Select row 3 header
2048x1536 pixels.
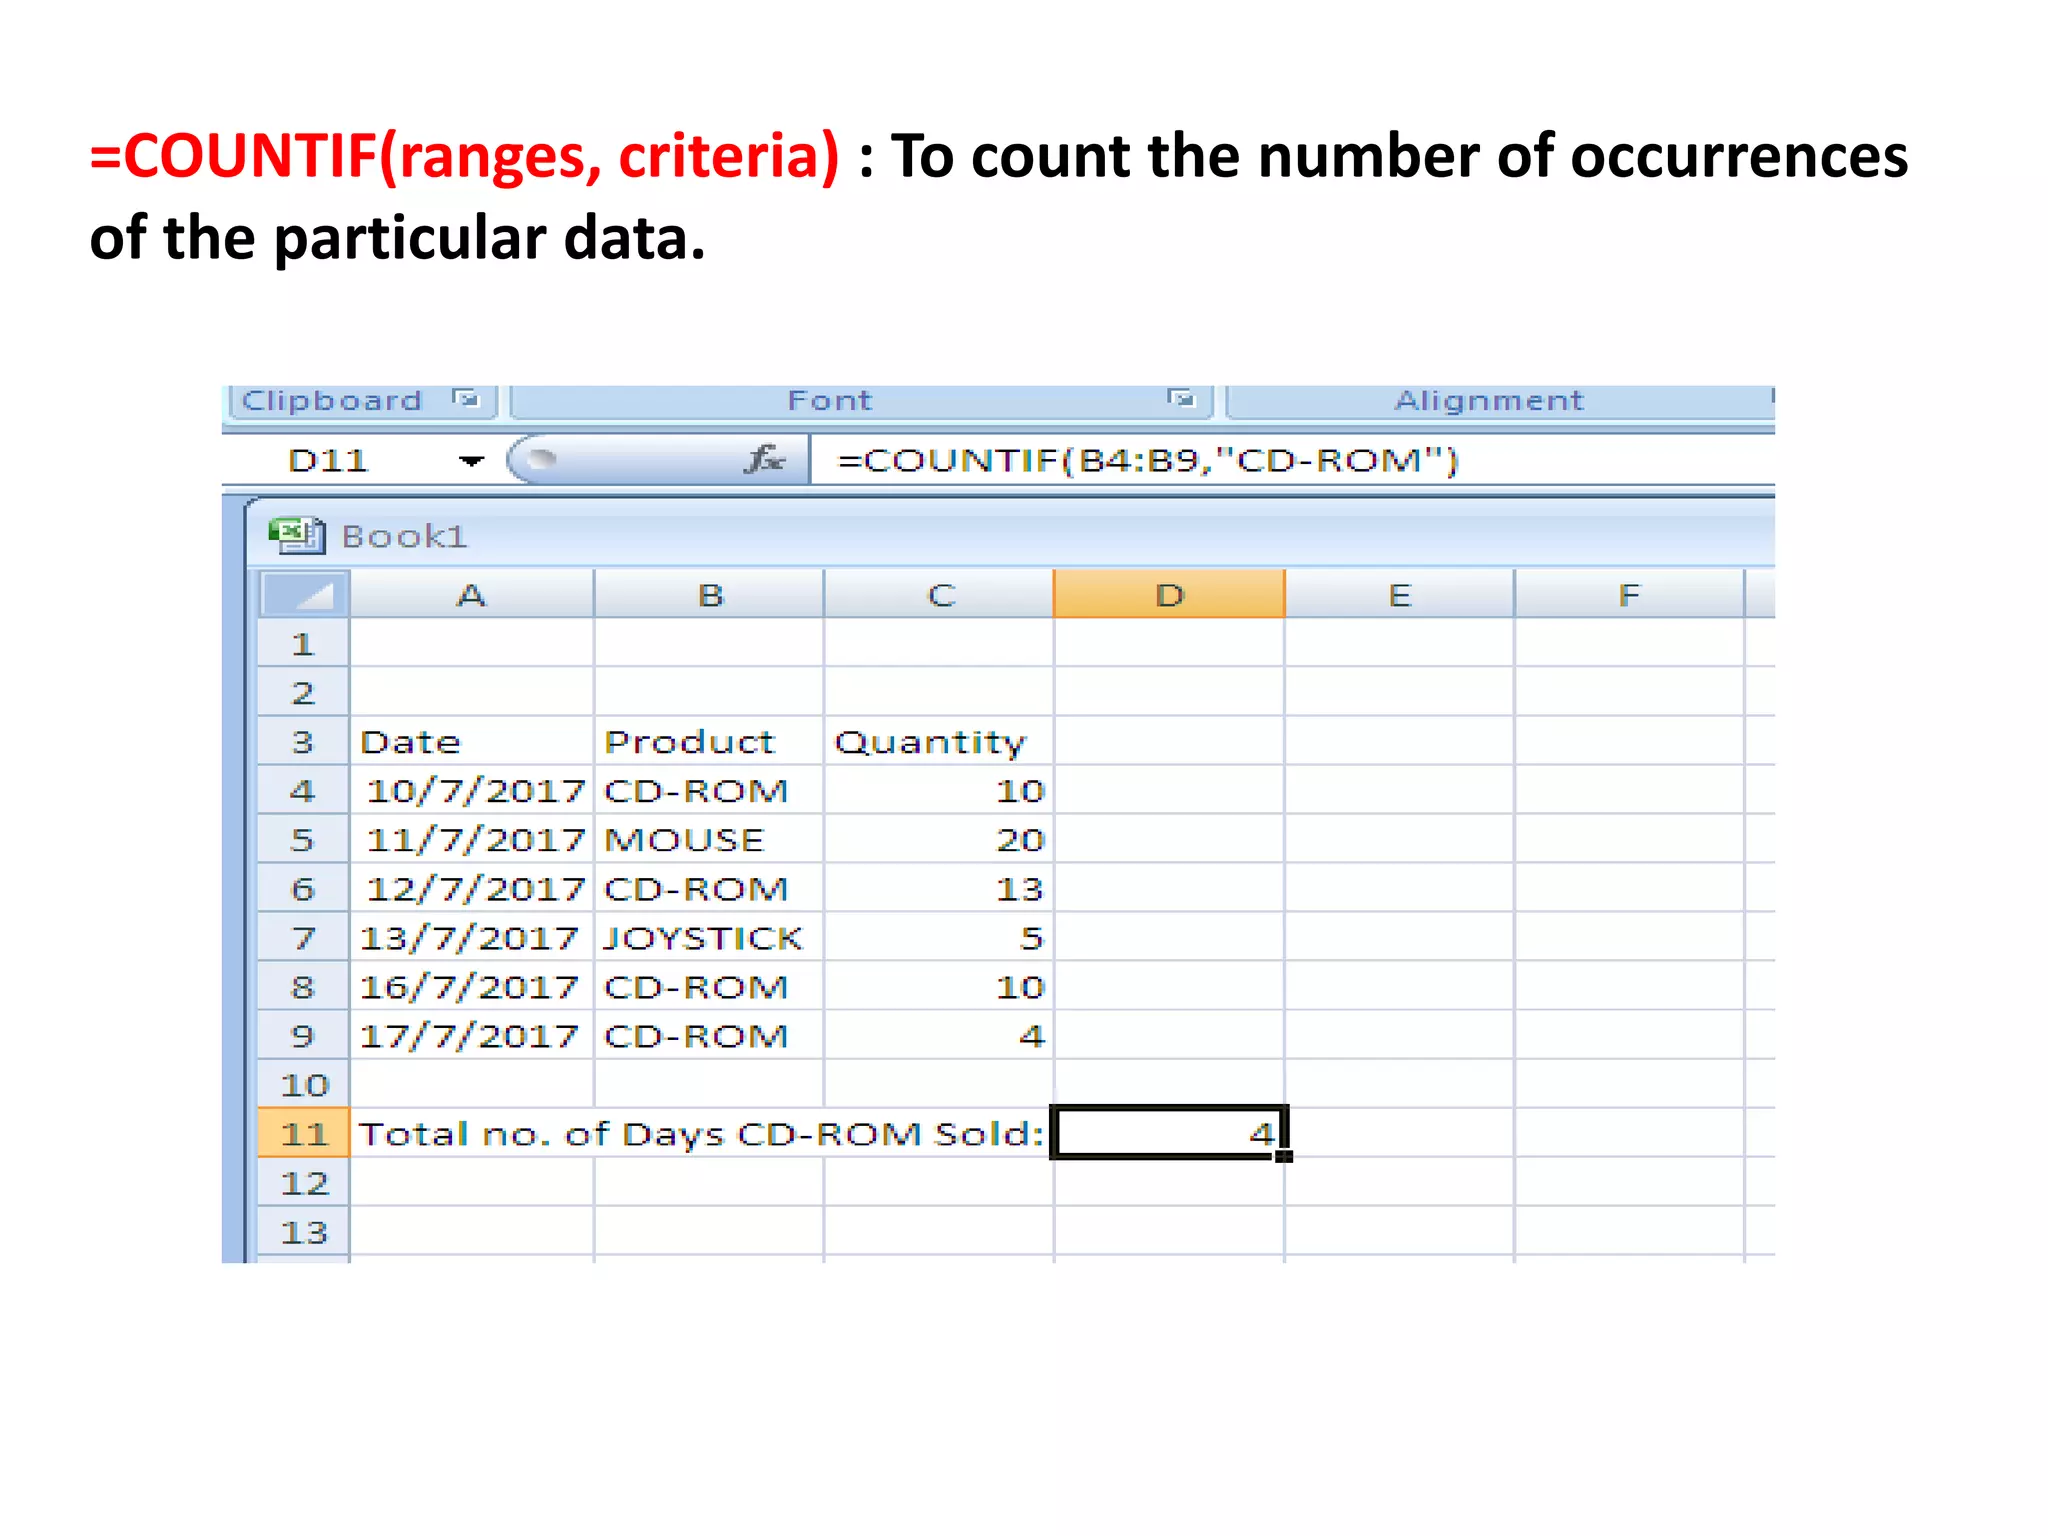pos(304,741)
